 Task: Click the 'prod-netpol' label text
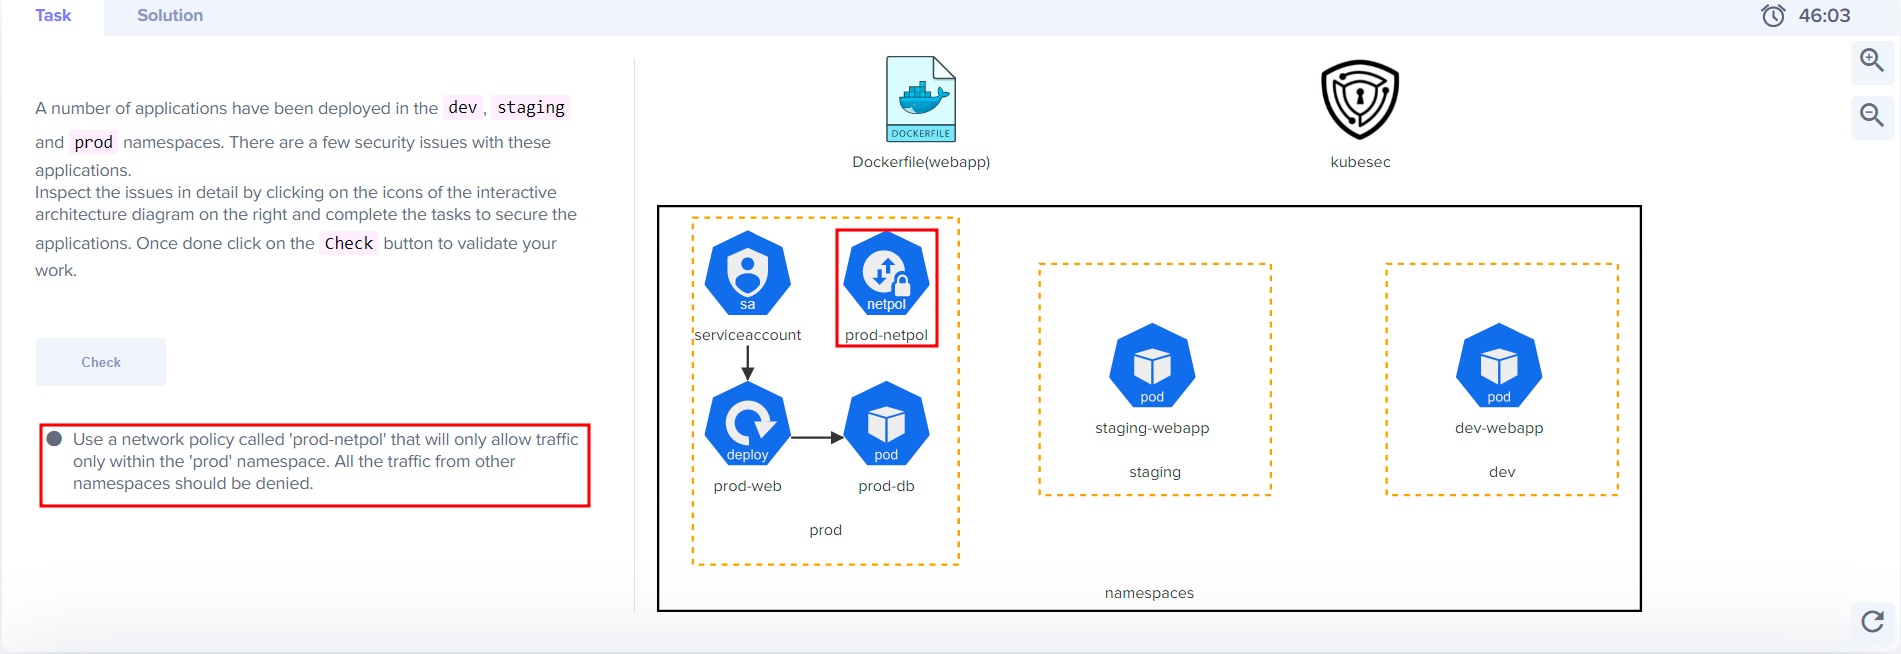887,335
